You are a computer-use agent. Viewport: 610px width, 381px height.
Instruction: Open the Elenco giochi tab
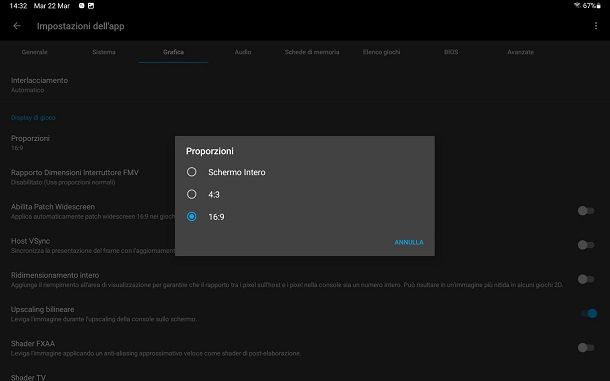pyautogui.click(x=381, y=52)
